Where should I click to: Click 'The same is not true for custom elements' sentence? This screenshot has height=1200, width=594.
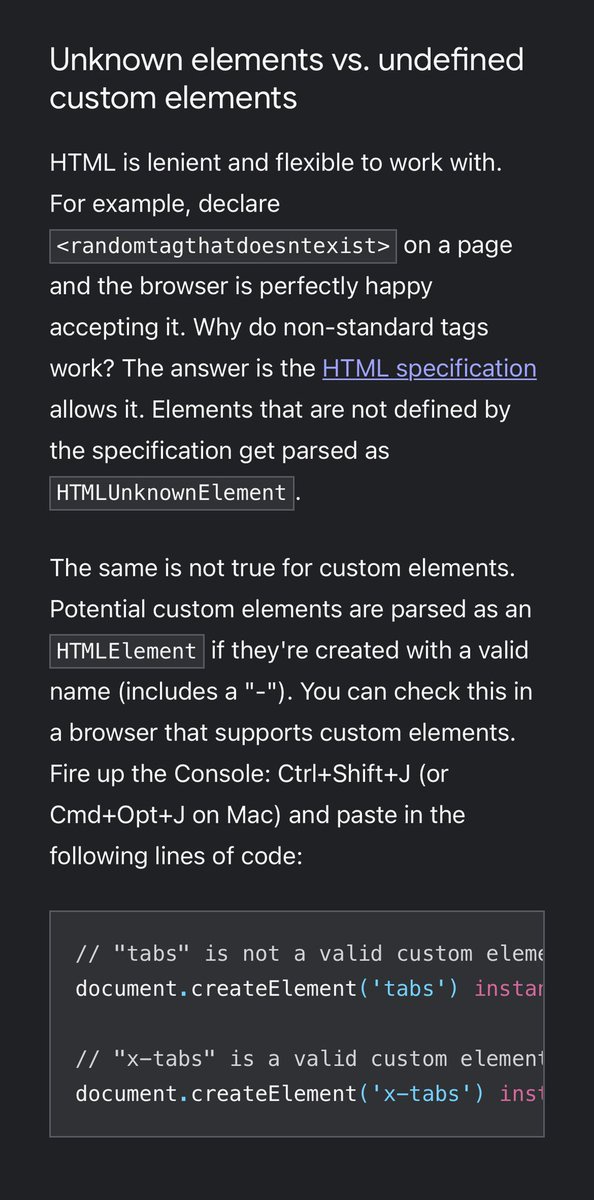pos(282,568)
